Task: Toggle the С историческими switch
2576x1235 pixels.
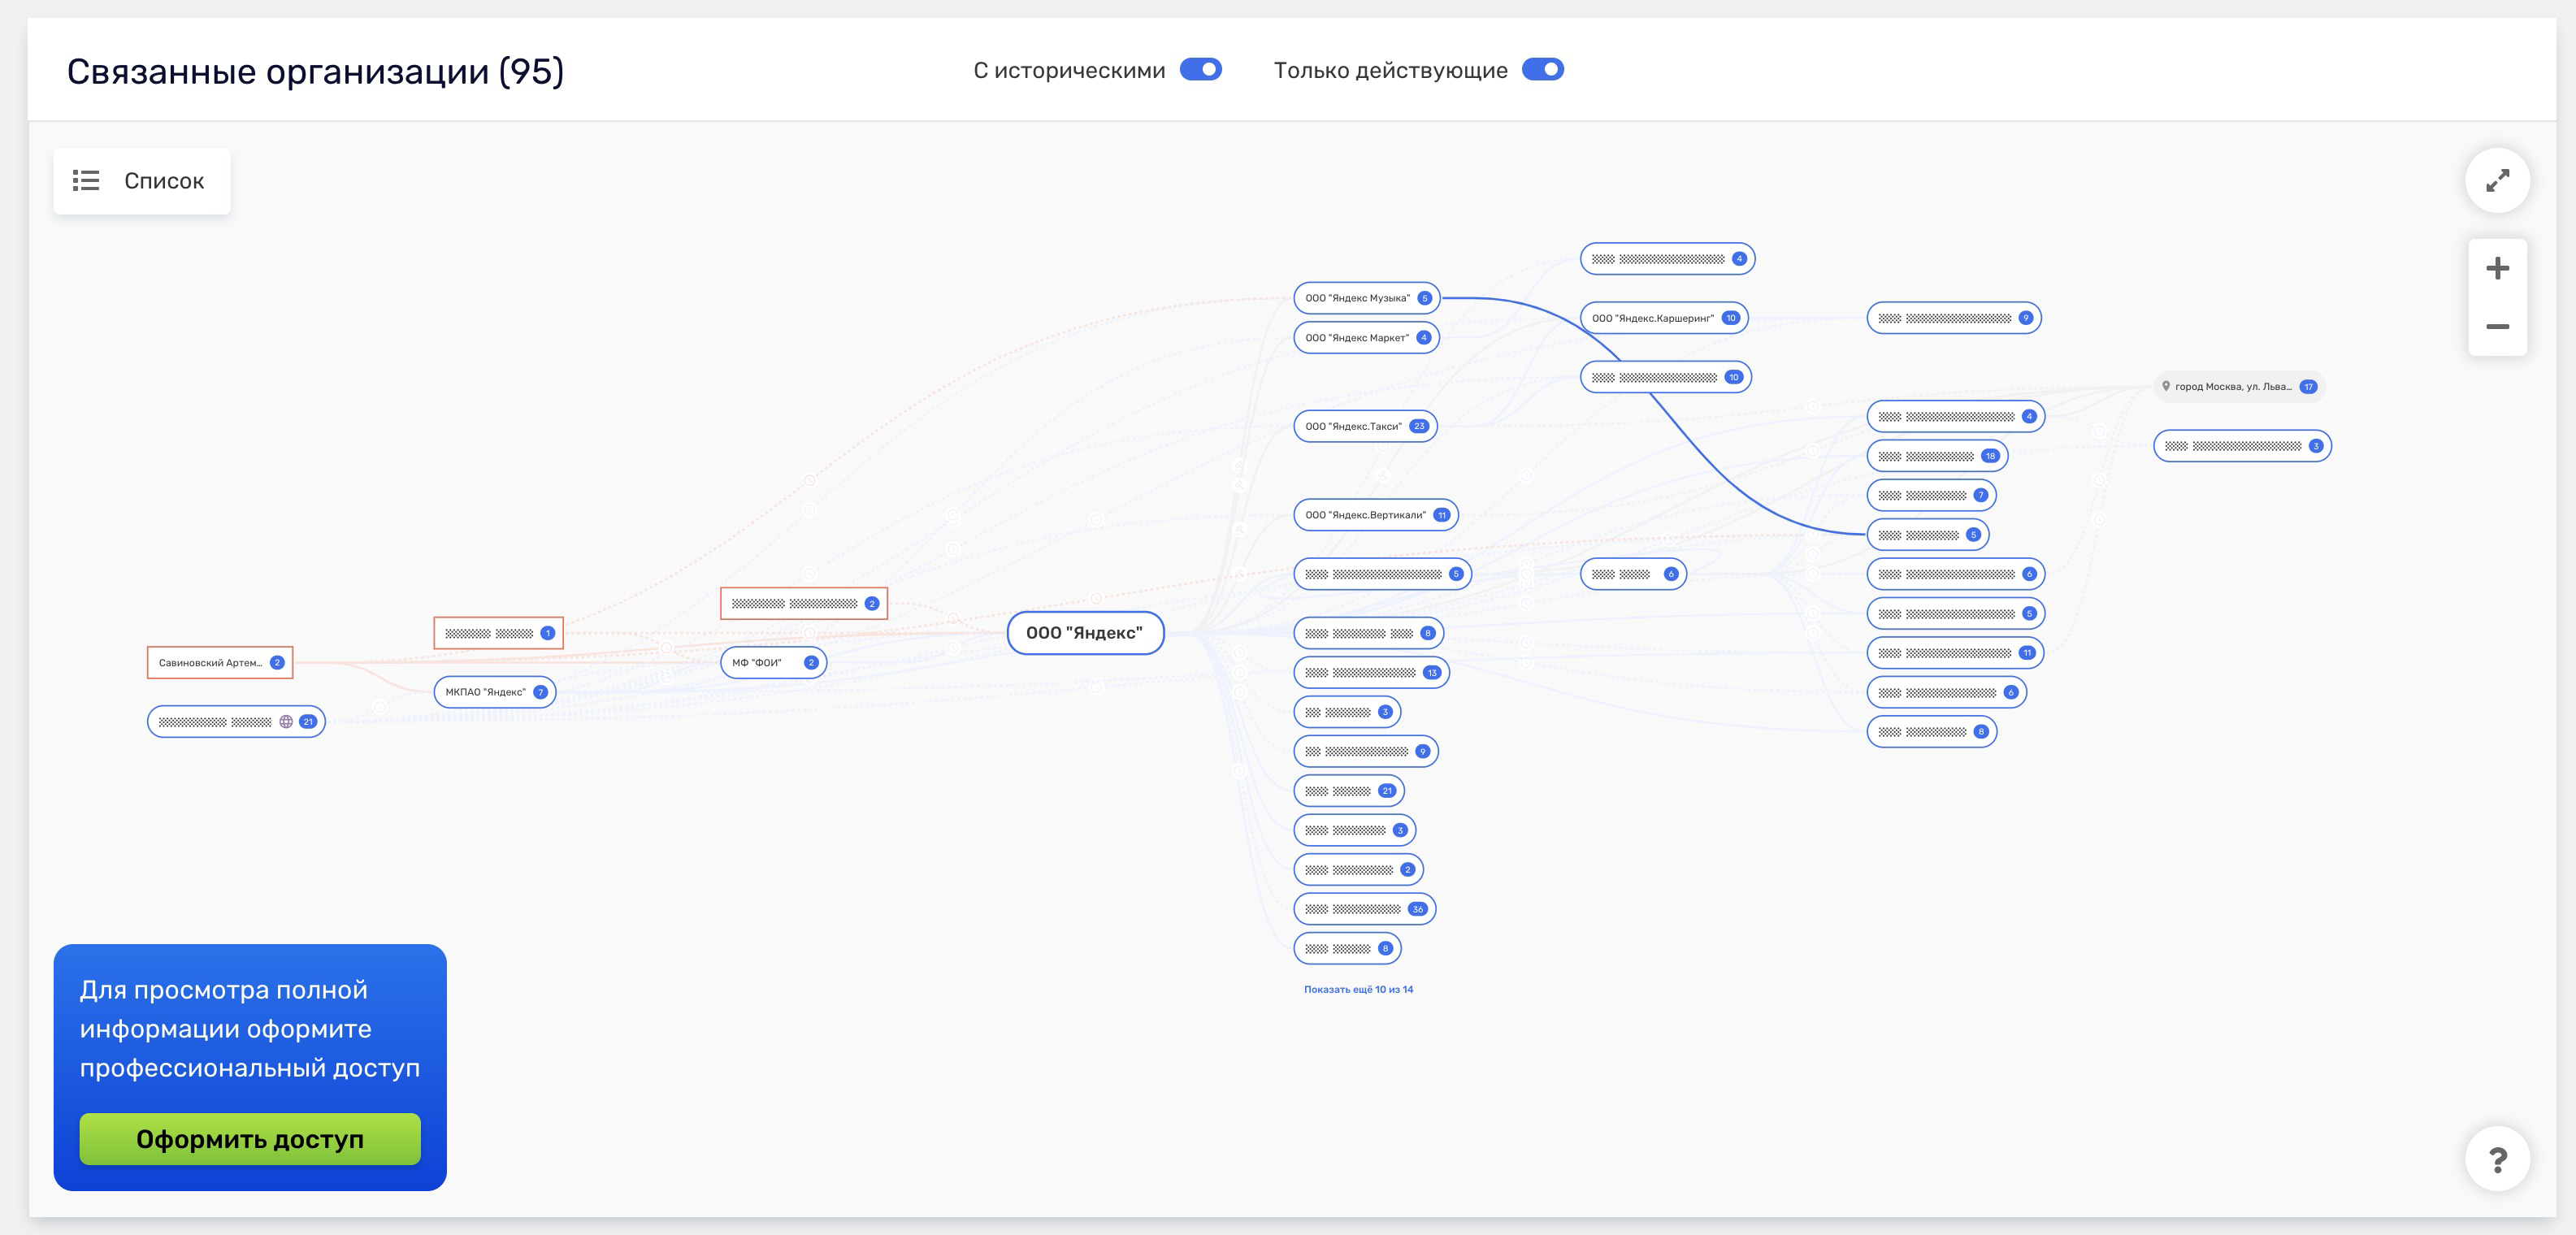Action: pyautogui.click(x=1200, y=70)
